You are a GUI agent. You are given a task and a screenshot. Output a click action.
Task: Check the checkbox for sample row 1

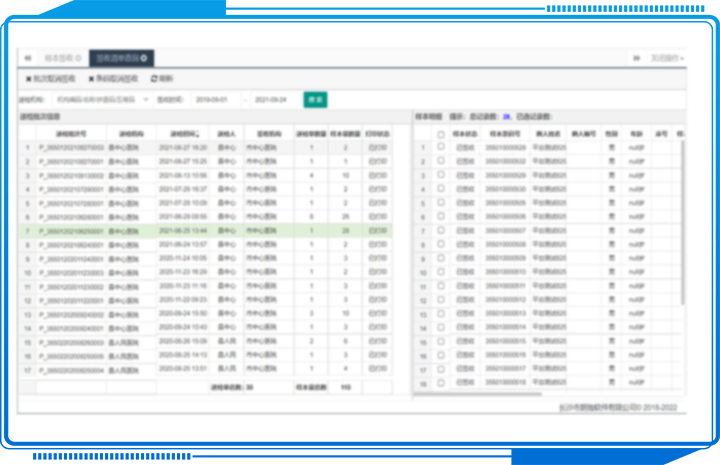[441, 147]
